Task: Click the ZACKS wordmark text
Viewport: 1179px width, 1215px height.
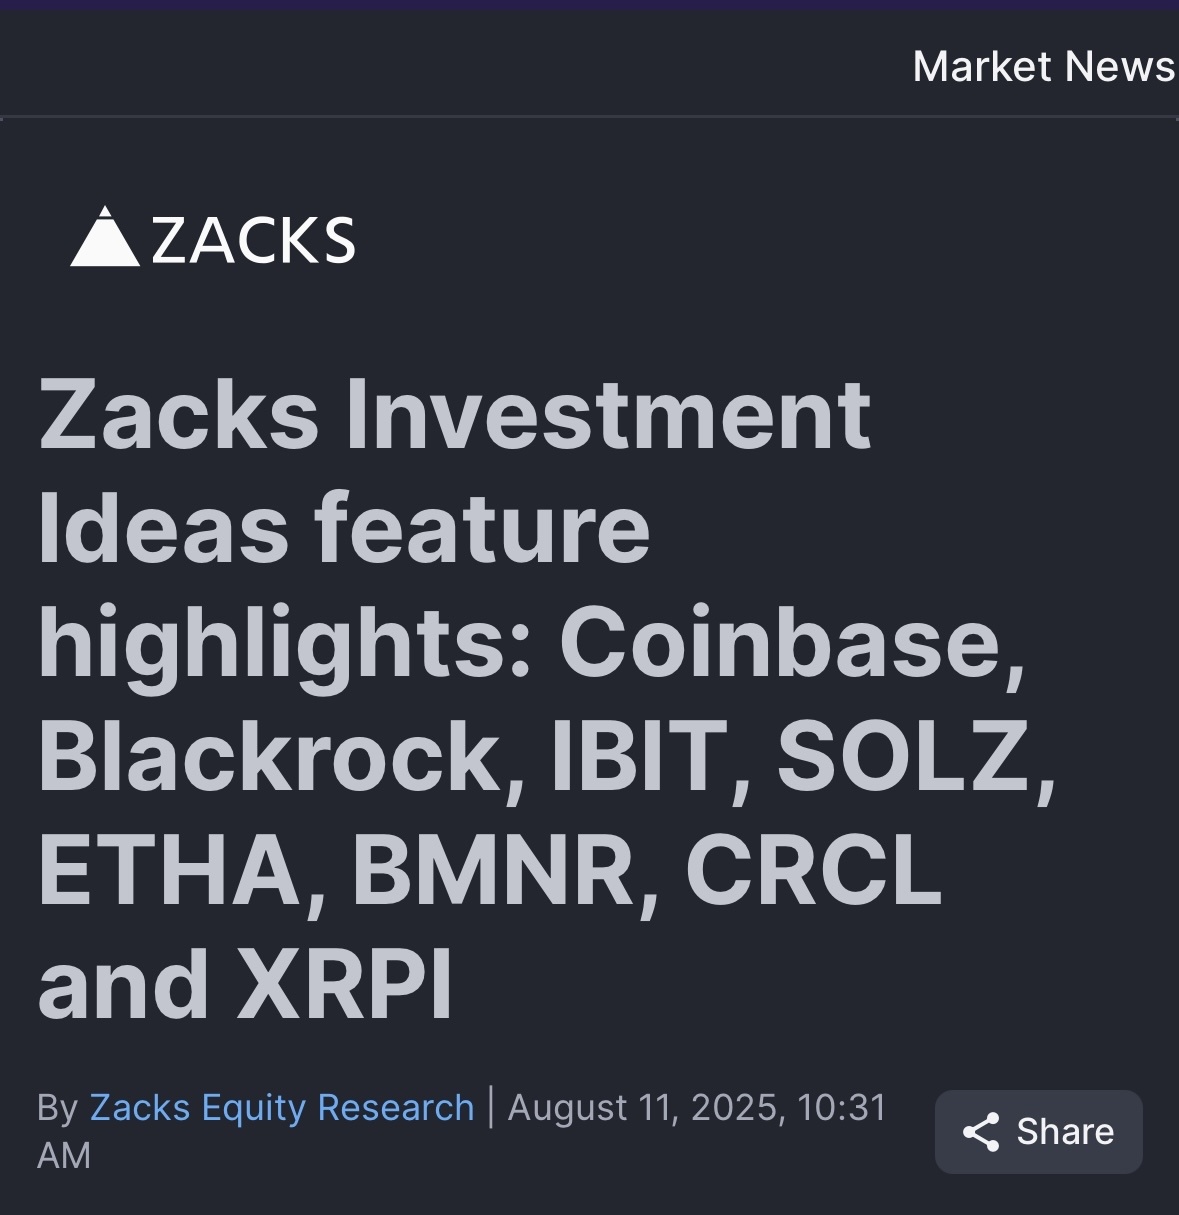Action: coord(253,240)
